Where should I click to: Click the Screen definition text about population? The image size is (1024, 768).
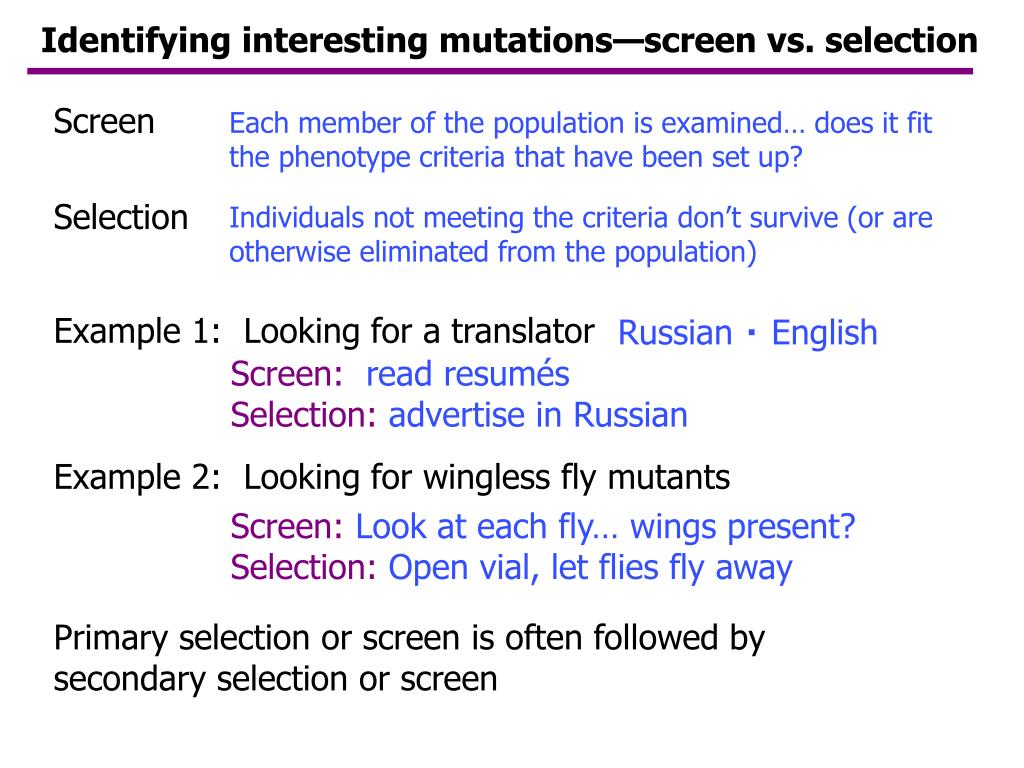pyautogui.click(x=580, y=140)
